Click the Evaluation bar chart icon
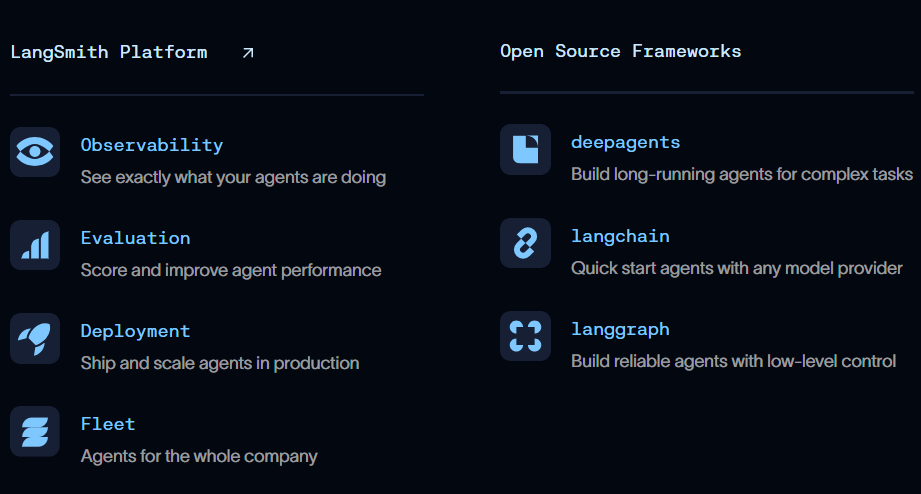This screenshot has height=494, width=921. tap(35, 245)
